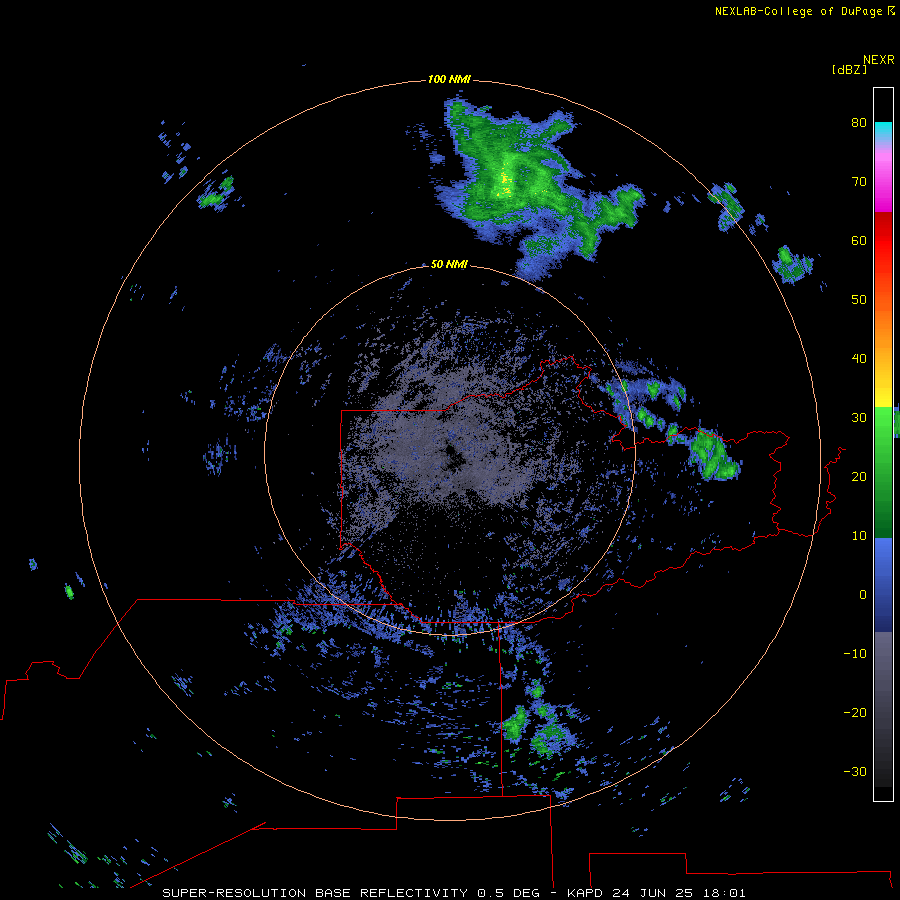The width and height of the screenshot is (900, 900).
Task: Click the green segment of the color bar
Action: click(883, 471)
